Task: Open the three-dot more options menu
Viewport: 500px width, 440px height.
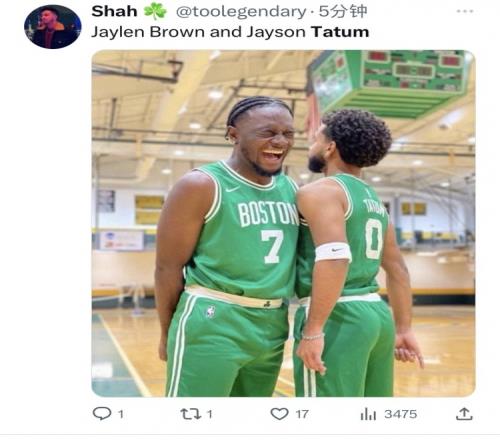Action: click(465, 11)
